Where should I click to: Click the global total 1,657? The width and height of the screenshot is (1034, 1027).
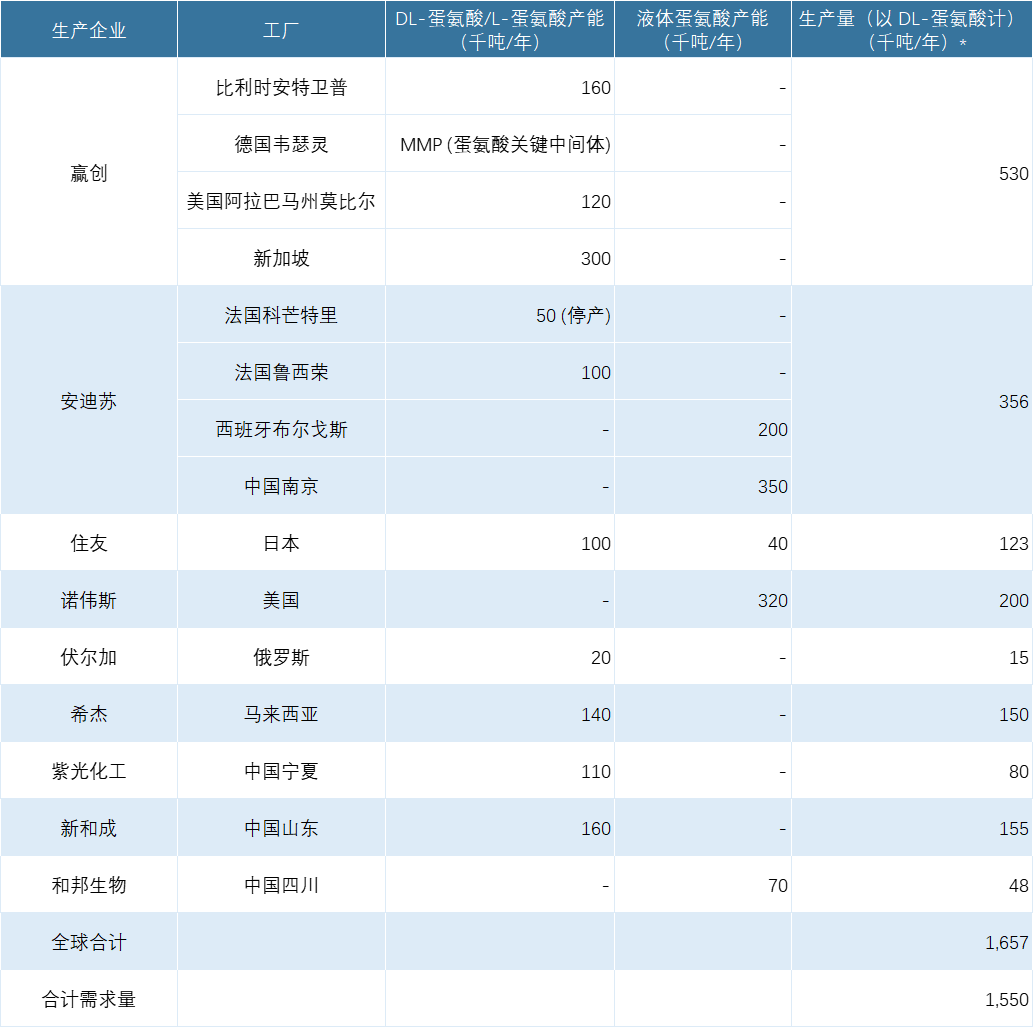pyautogui.click(x=912, y=942)
